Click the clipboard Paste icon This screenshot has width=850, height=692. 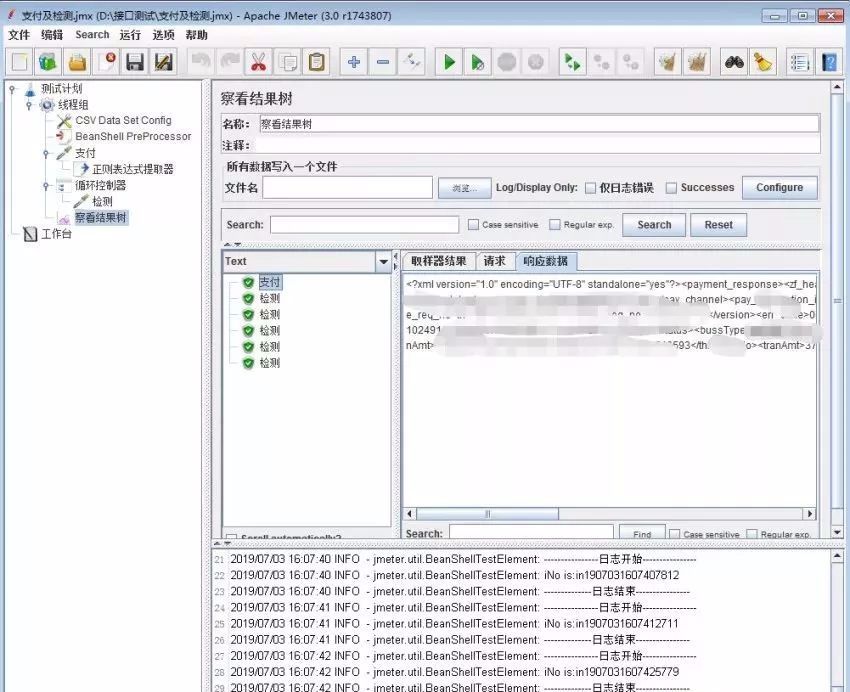click(317, 62)
